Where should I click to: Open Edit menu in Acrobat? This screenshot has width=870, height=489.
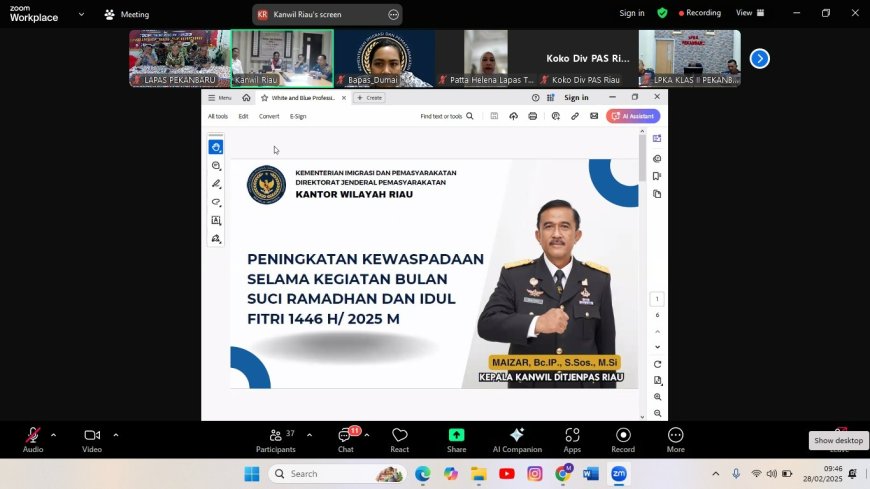[x=243, y=117]
